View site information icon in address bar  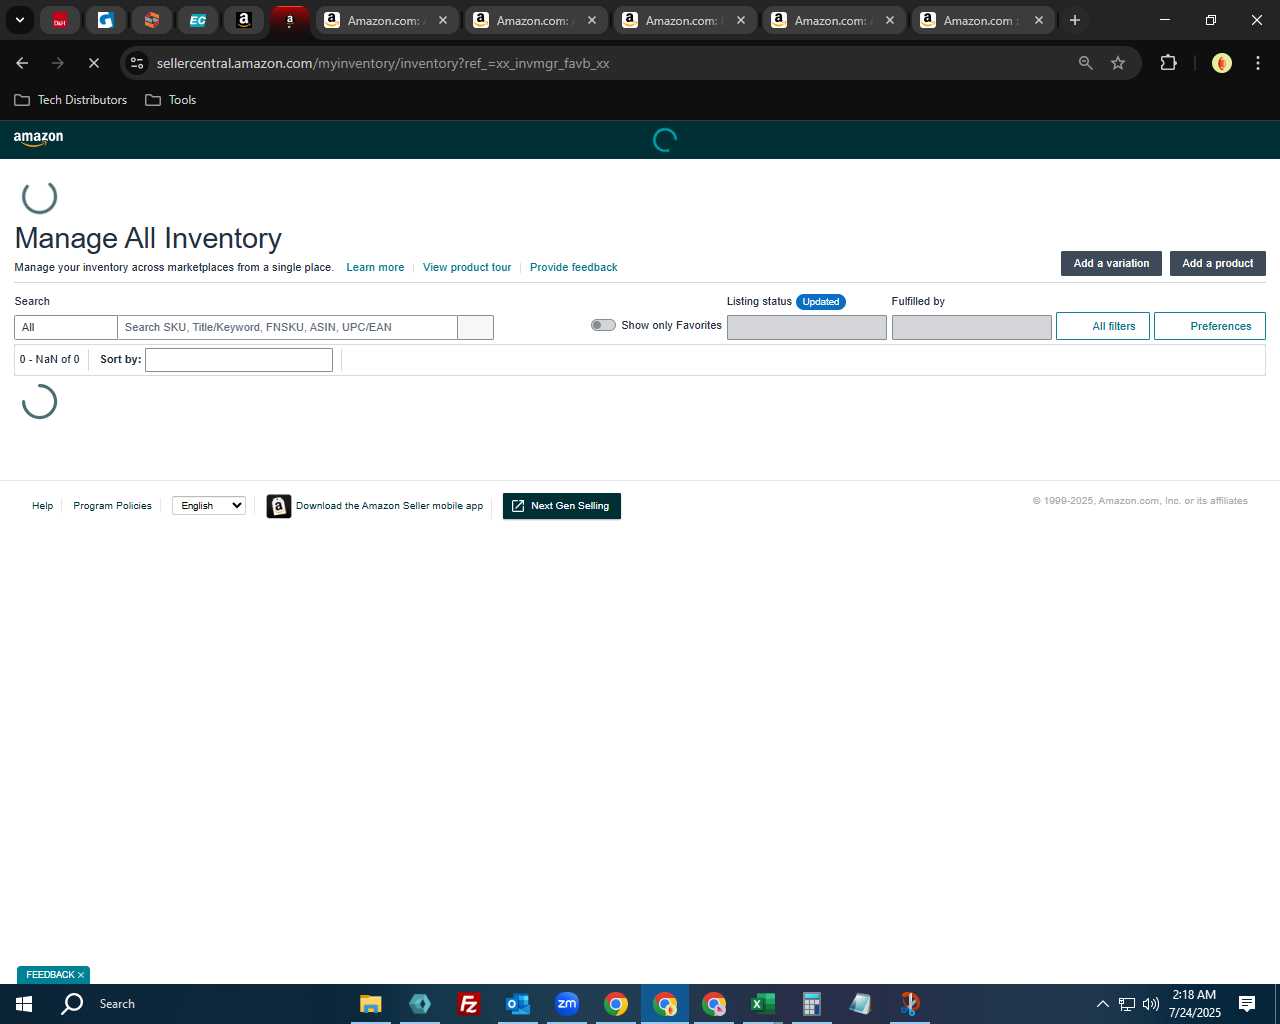(x=137, y=63)
